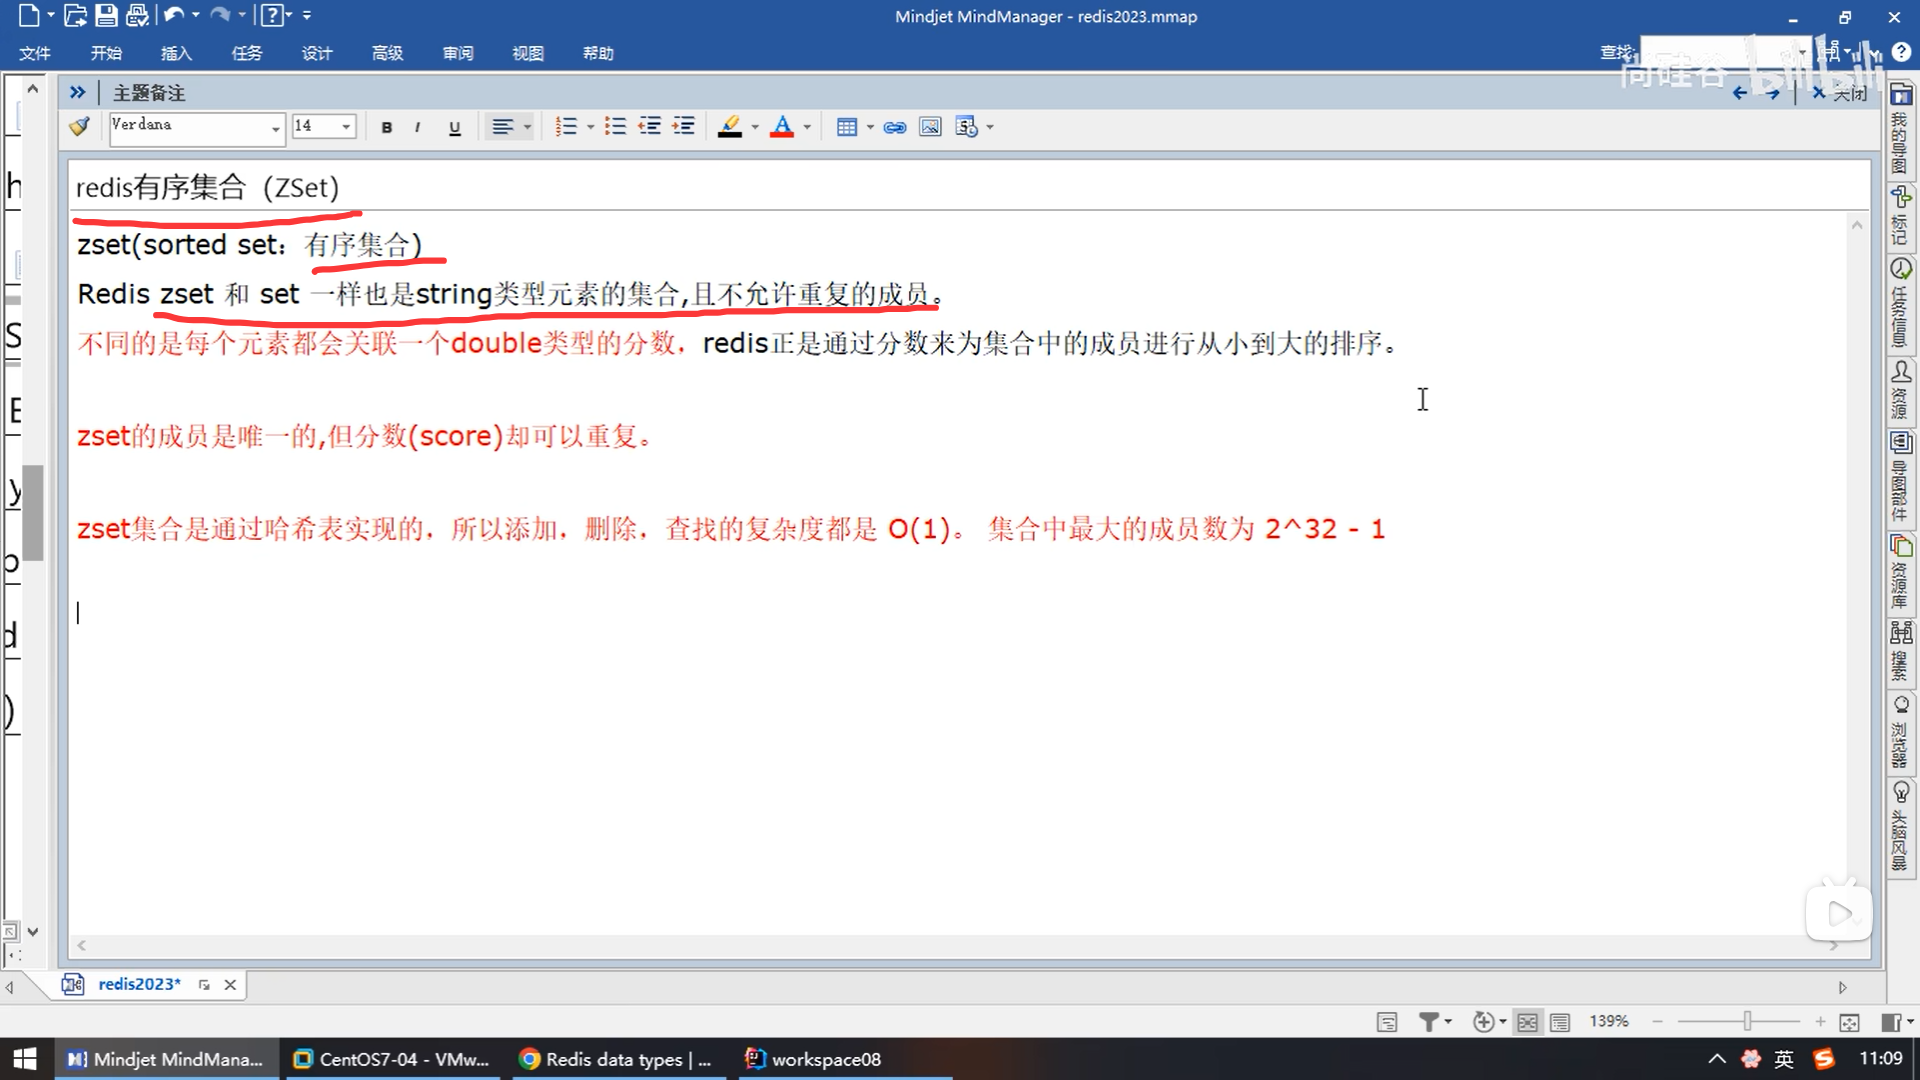Toggle bold formatting
The width and height of the screenshot is (1920, 1080).
387,127
